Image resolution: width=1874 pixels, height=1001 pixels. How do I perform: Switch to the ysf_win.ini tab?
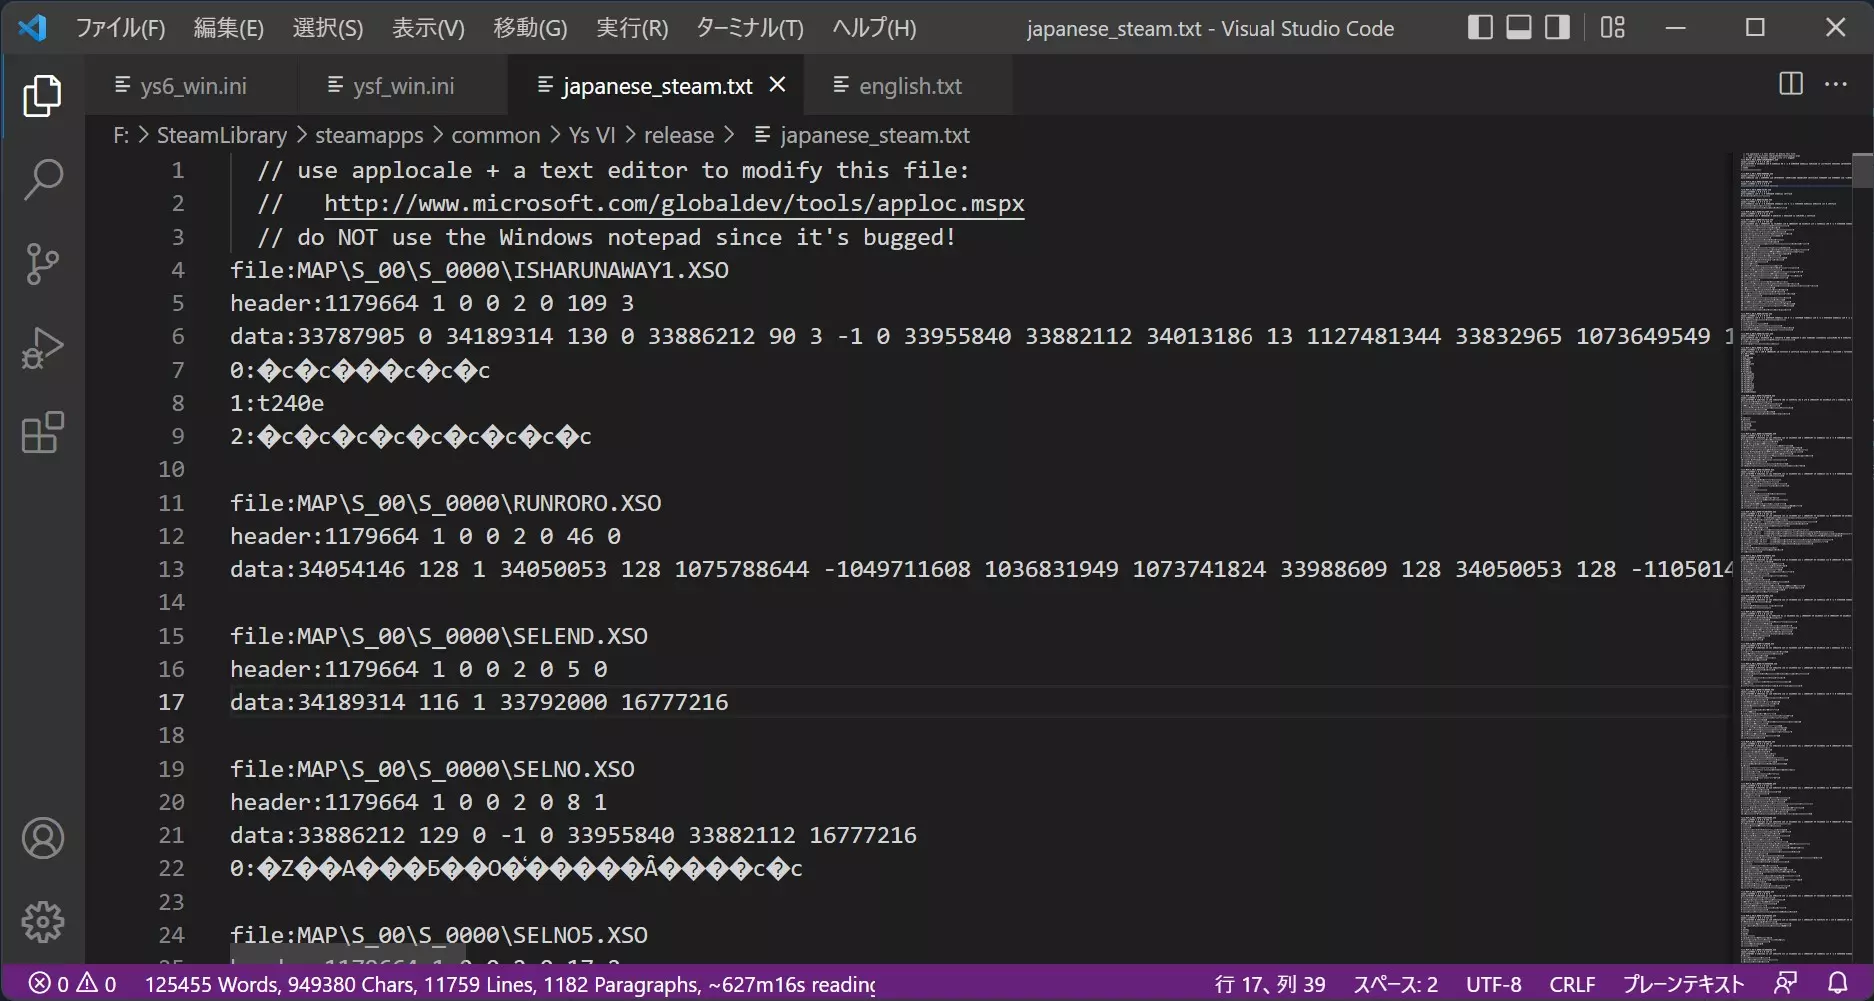[x=403, y=86]
